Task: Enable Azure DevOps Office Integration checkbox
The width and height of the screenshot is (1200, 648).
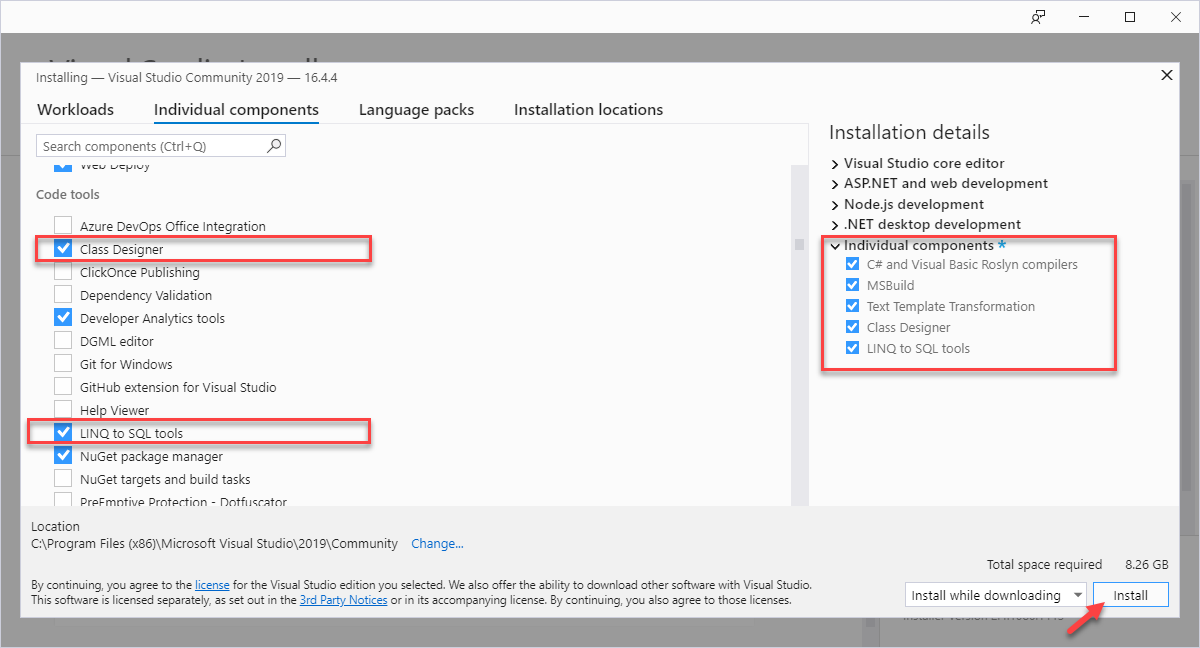Action: 63,226
